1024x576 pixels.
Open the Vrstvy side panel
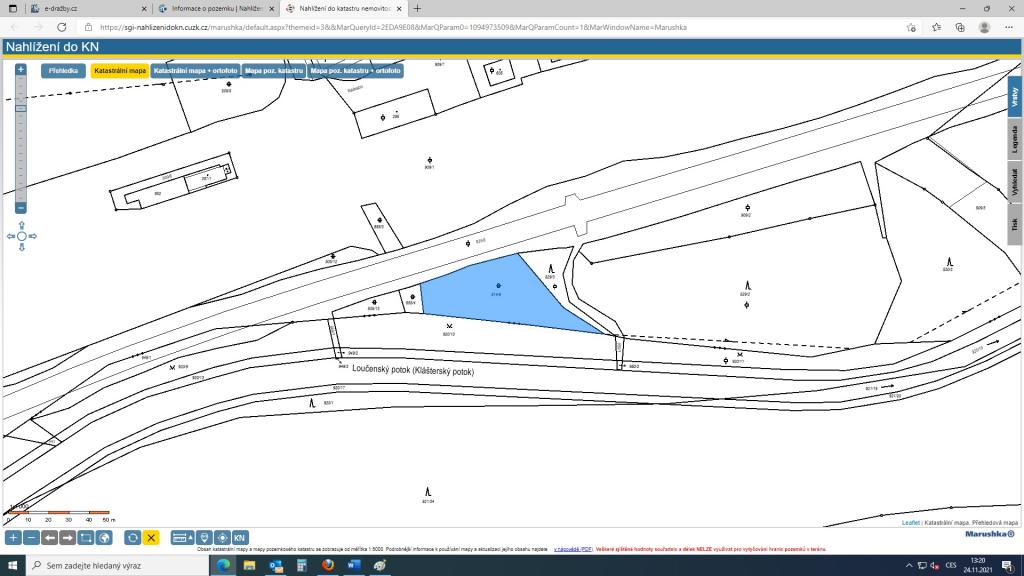click(x=1014, y=97)
